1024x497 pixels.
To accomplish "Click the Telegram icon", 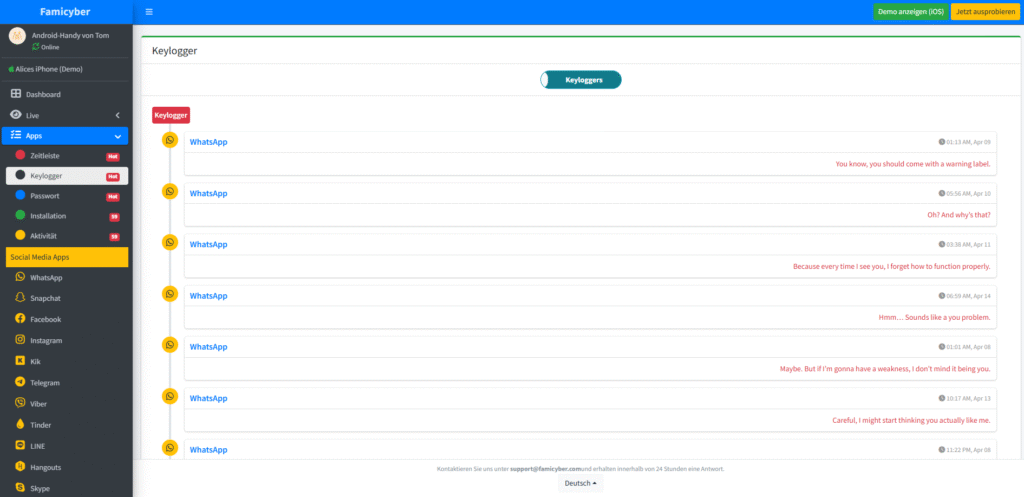I will (x=20, y=382).
